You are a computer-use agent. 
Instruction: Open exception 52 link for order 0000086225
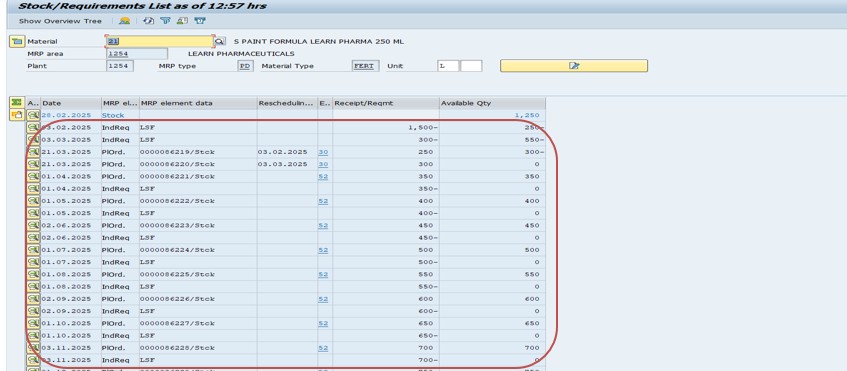tap(323, 274)
